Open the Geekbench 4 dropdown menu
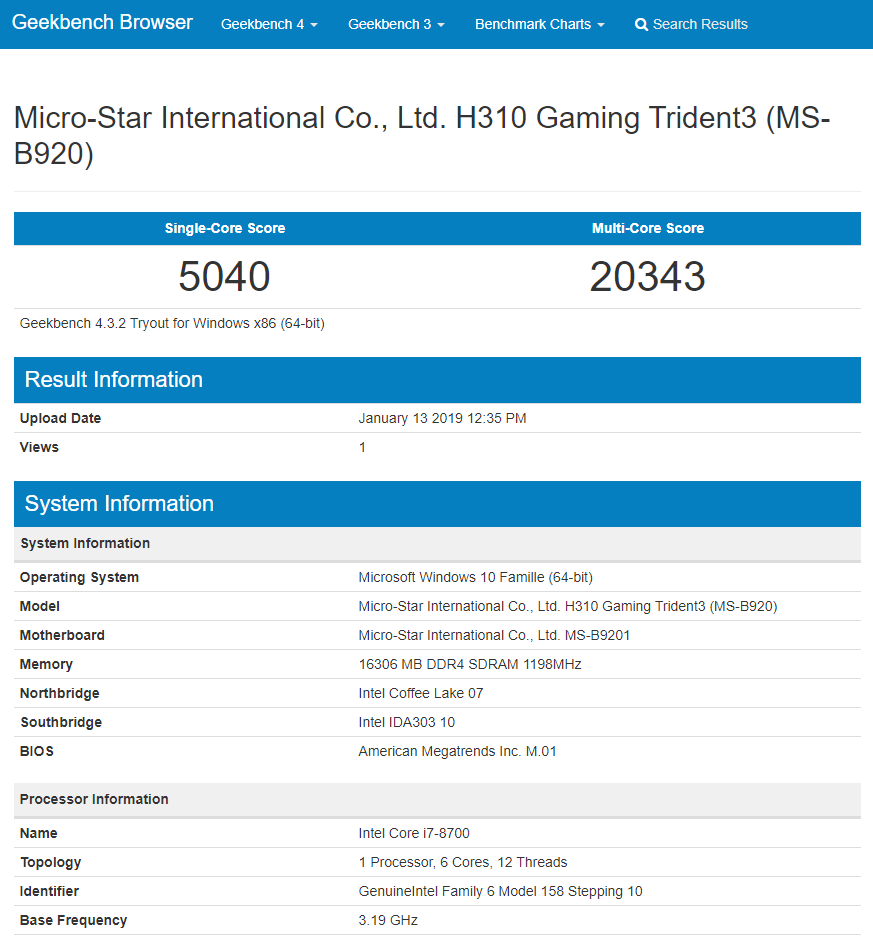 [x=269, y=25]
